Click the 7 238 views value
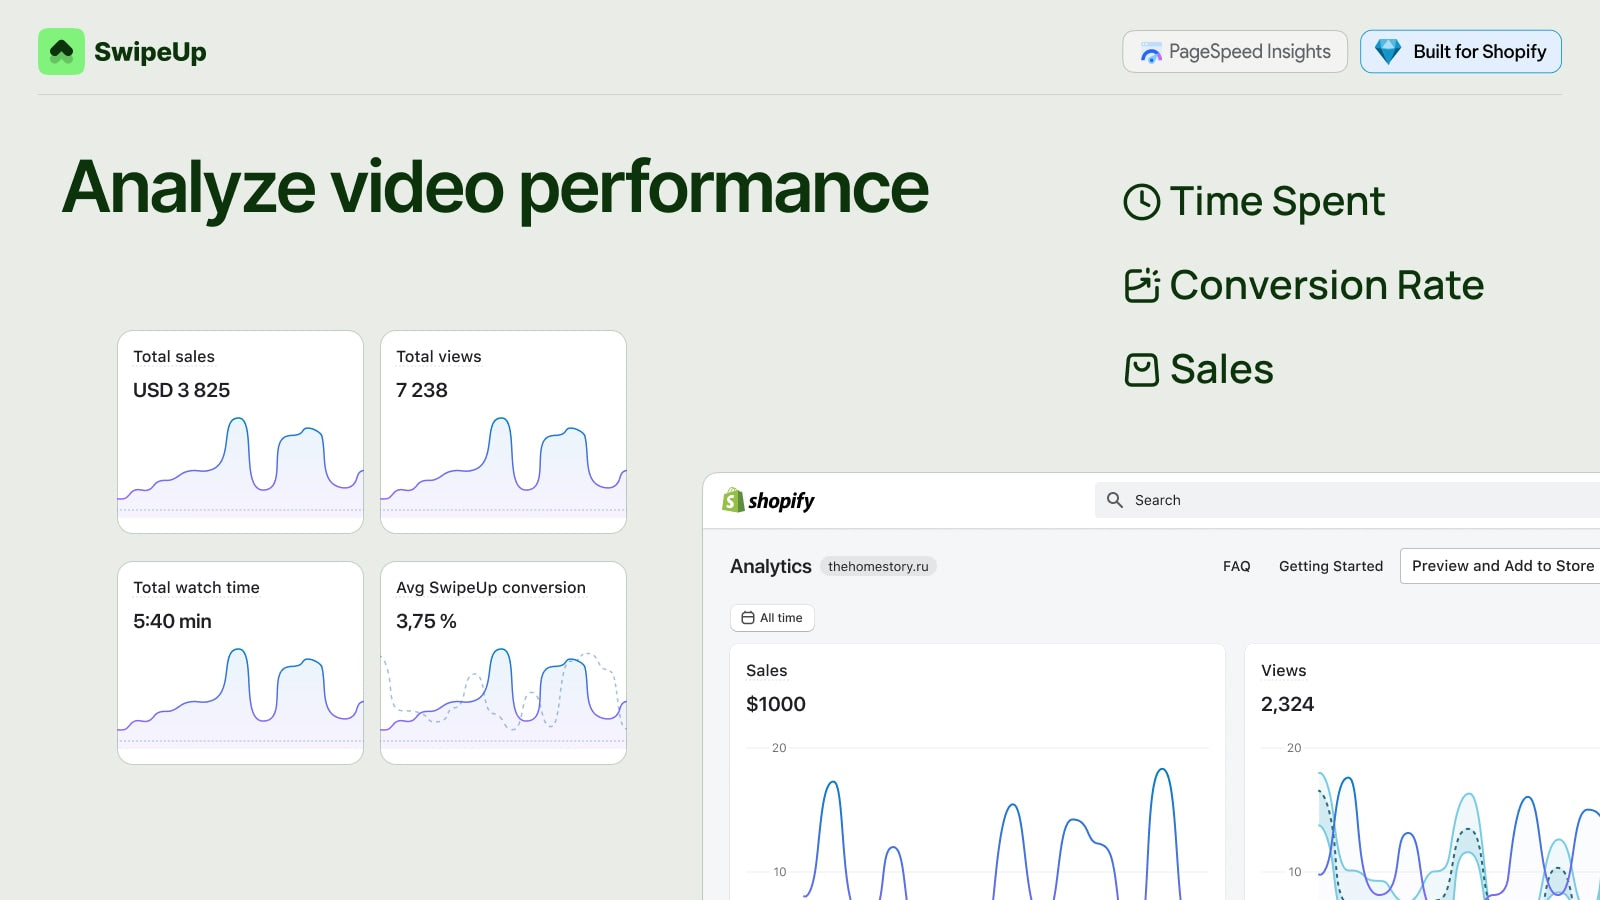This screenshot has height=900, width=1600. pos(421,390)
